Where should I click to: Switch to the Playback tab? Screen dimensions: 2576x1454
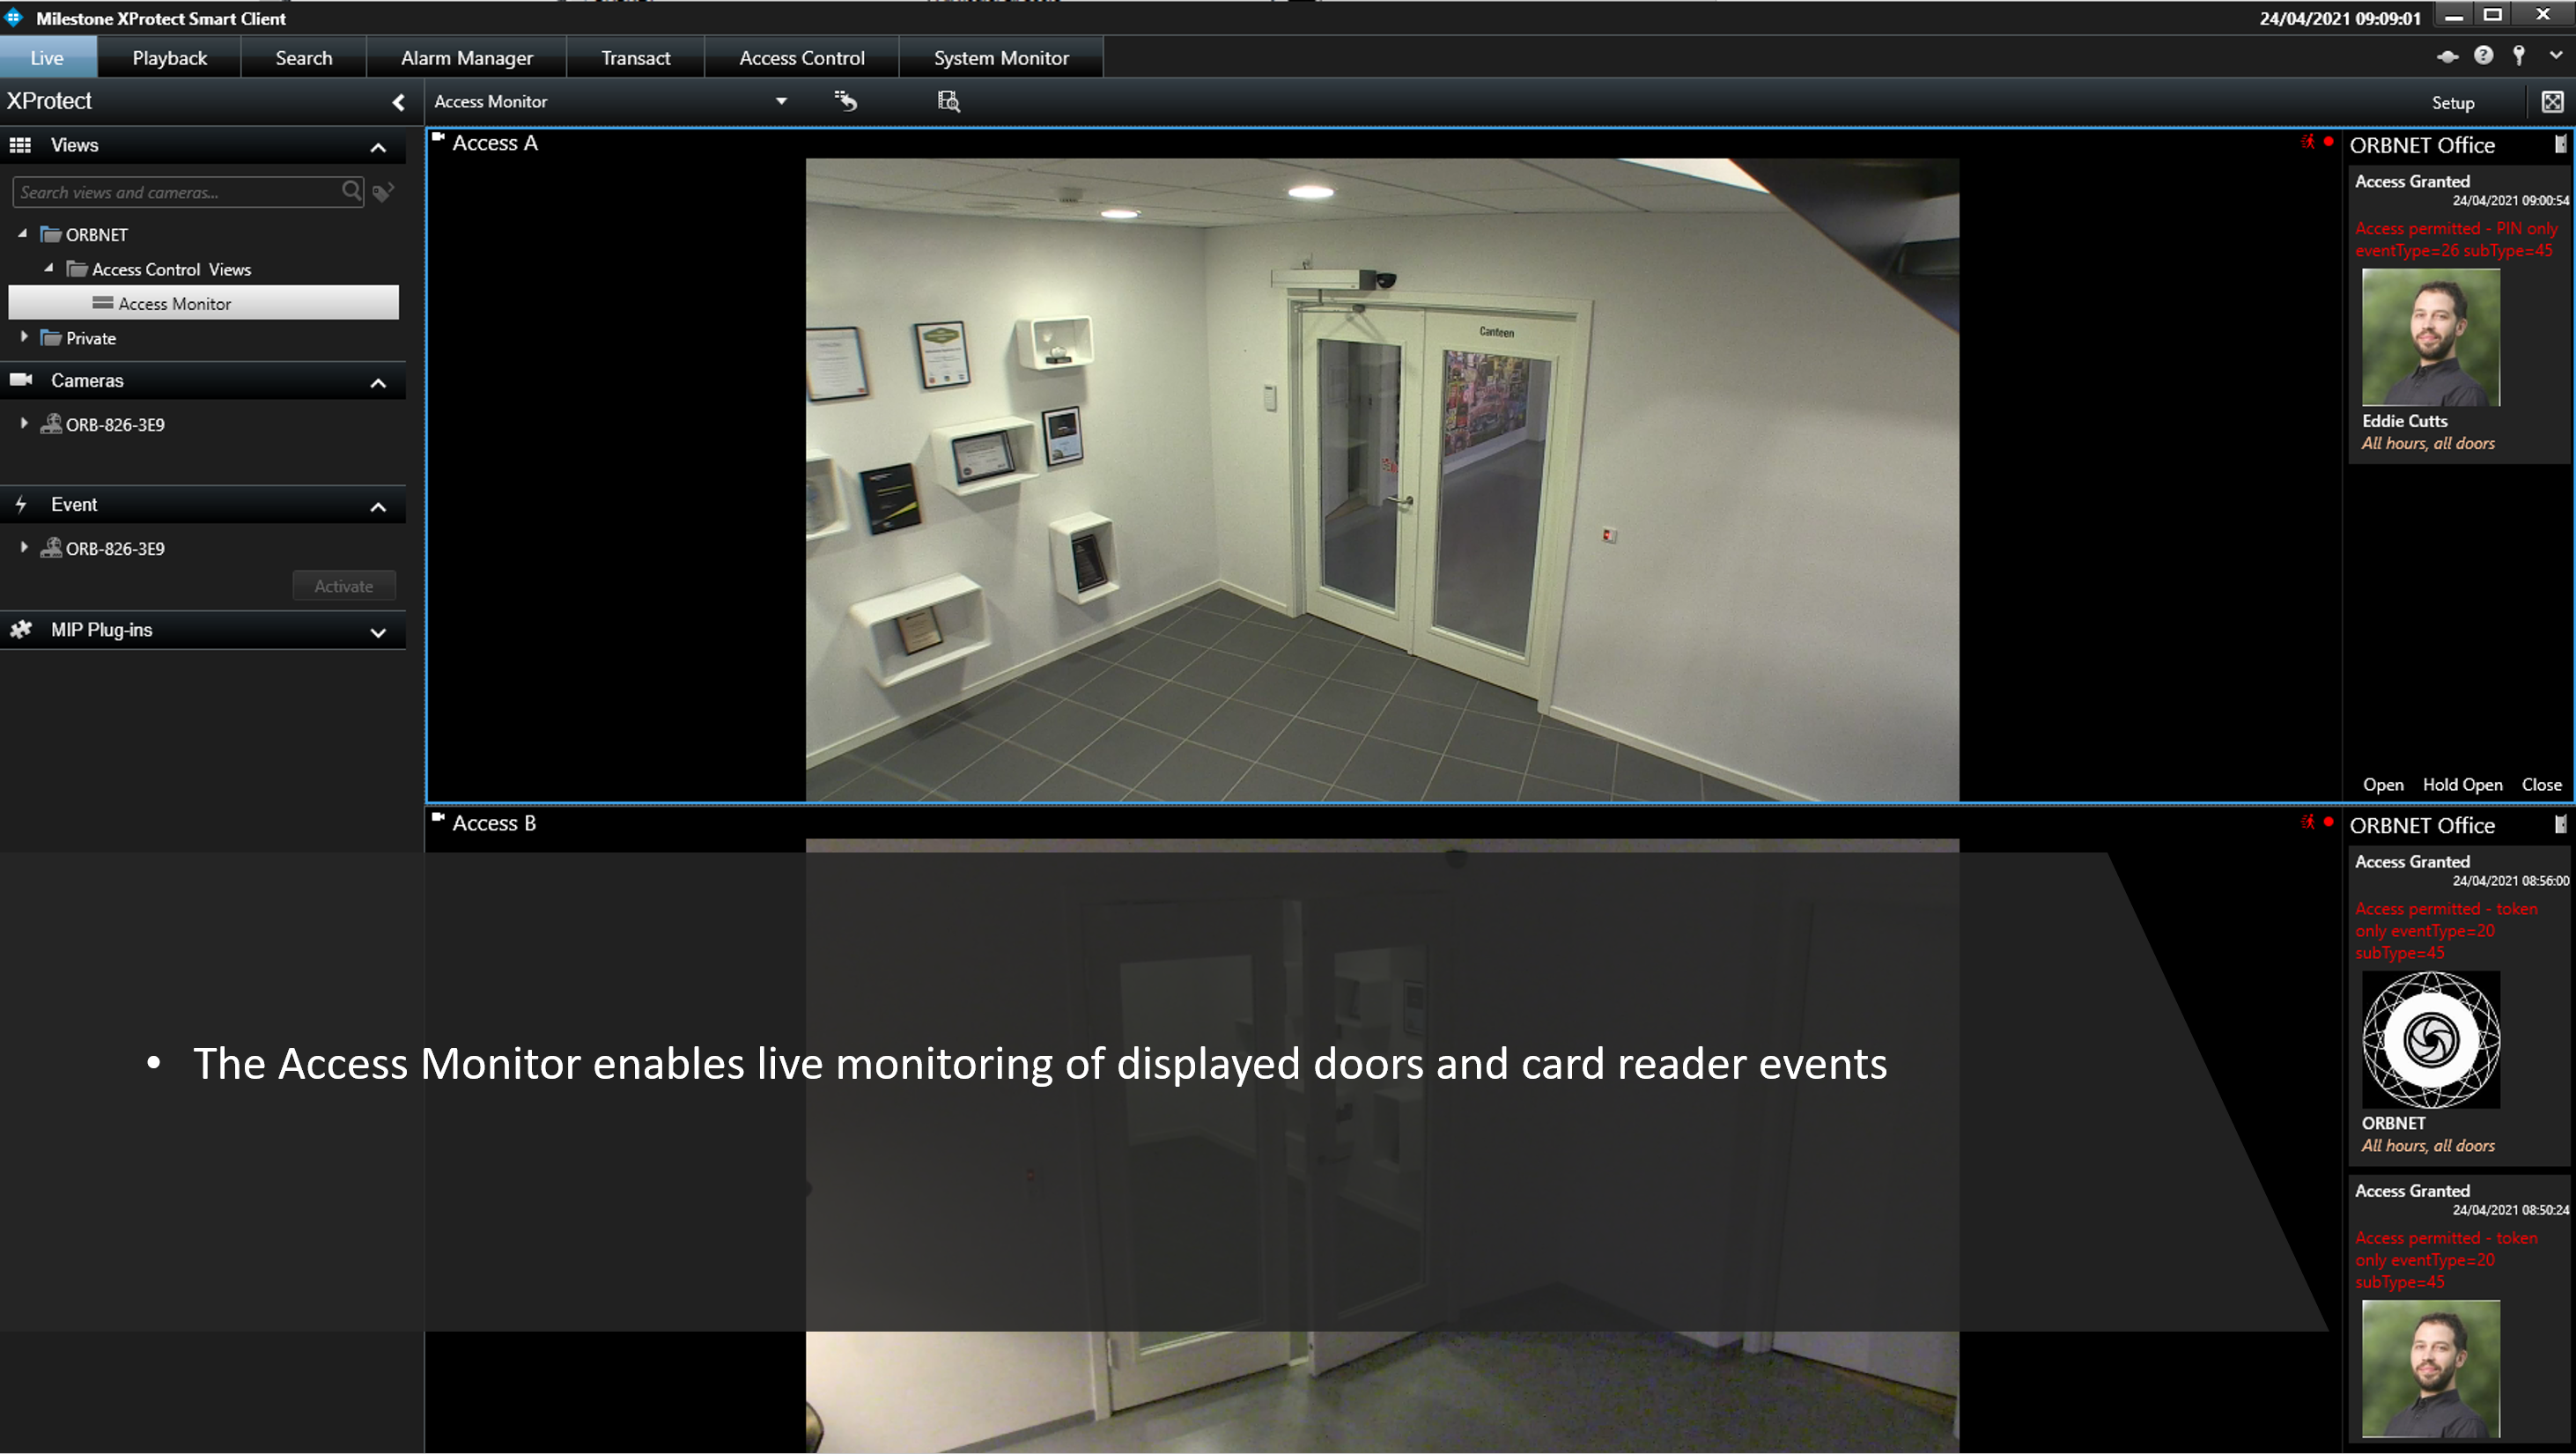[170, 58]
